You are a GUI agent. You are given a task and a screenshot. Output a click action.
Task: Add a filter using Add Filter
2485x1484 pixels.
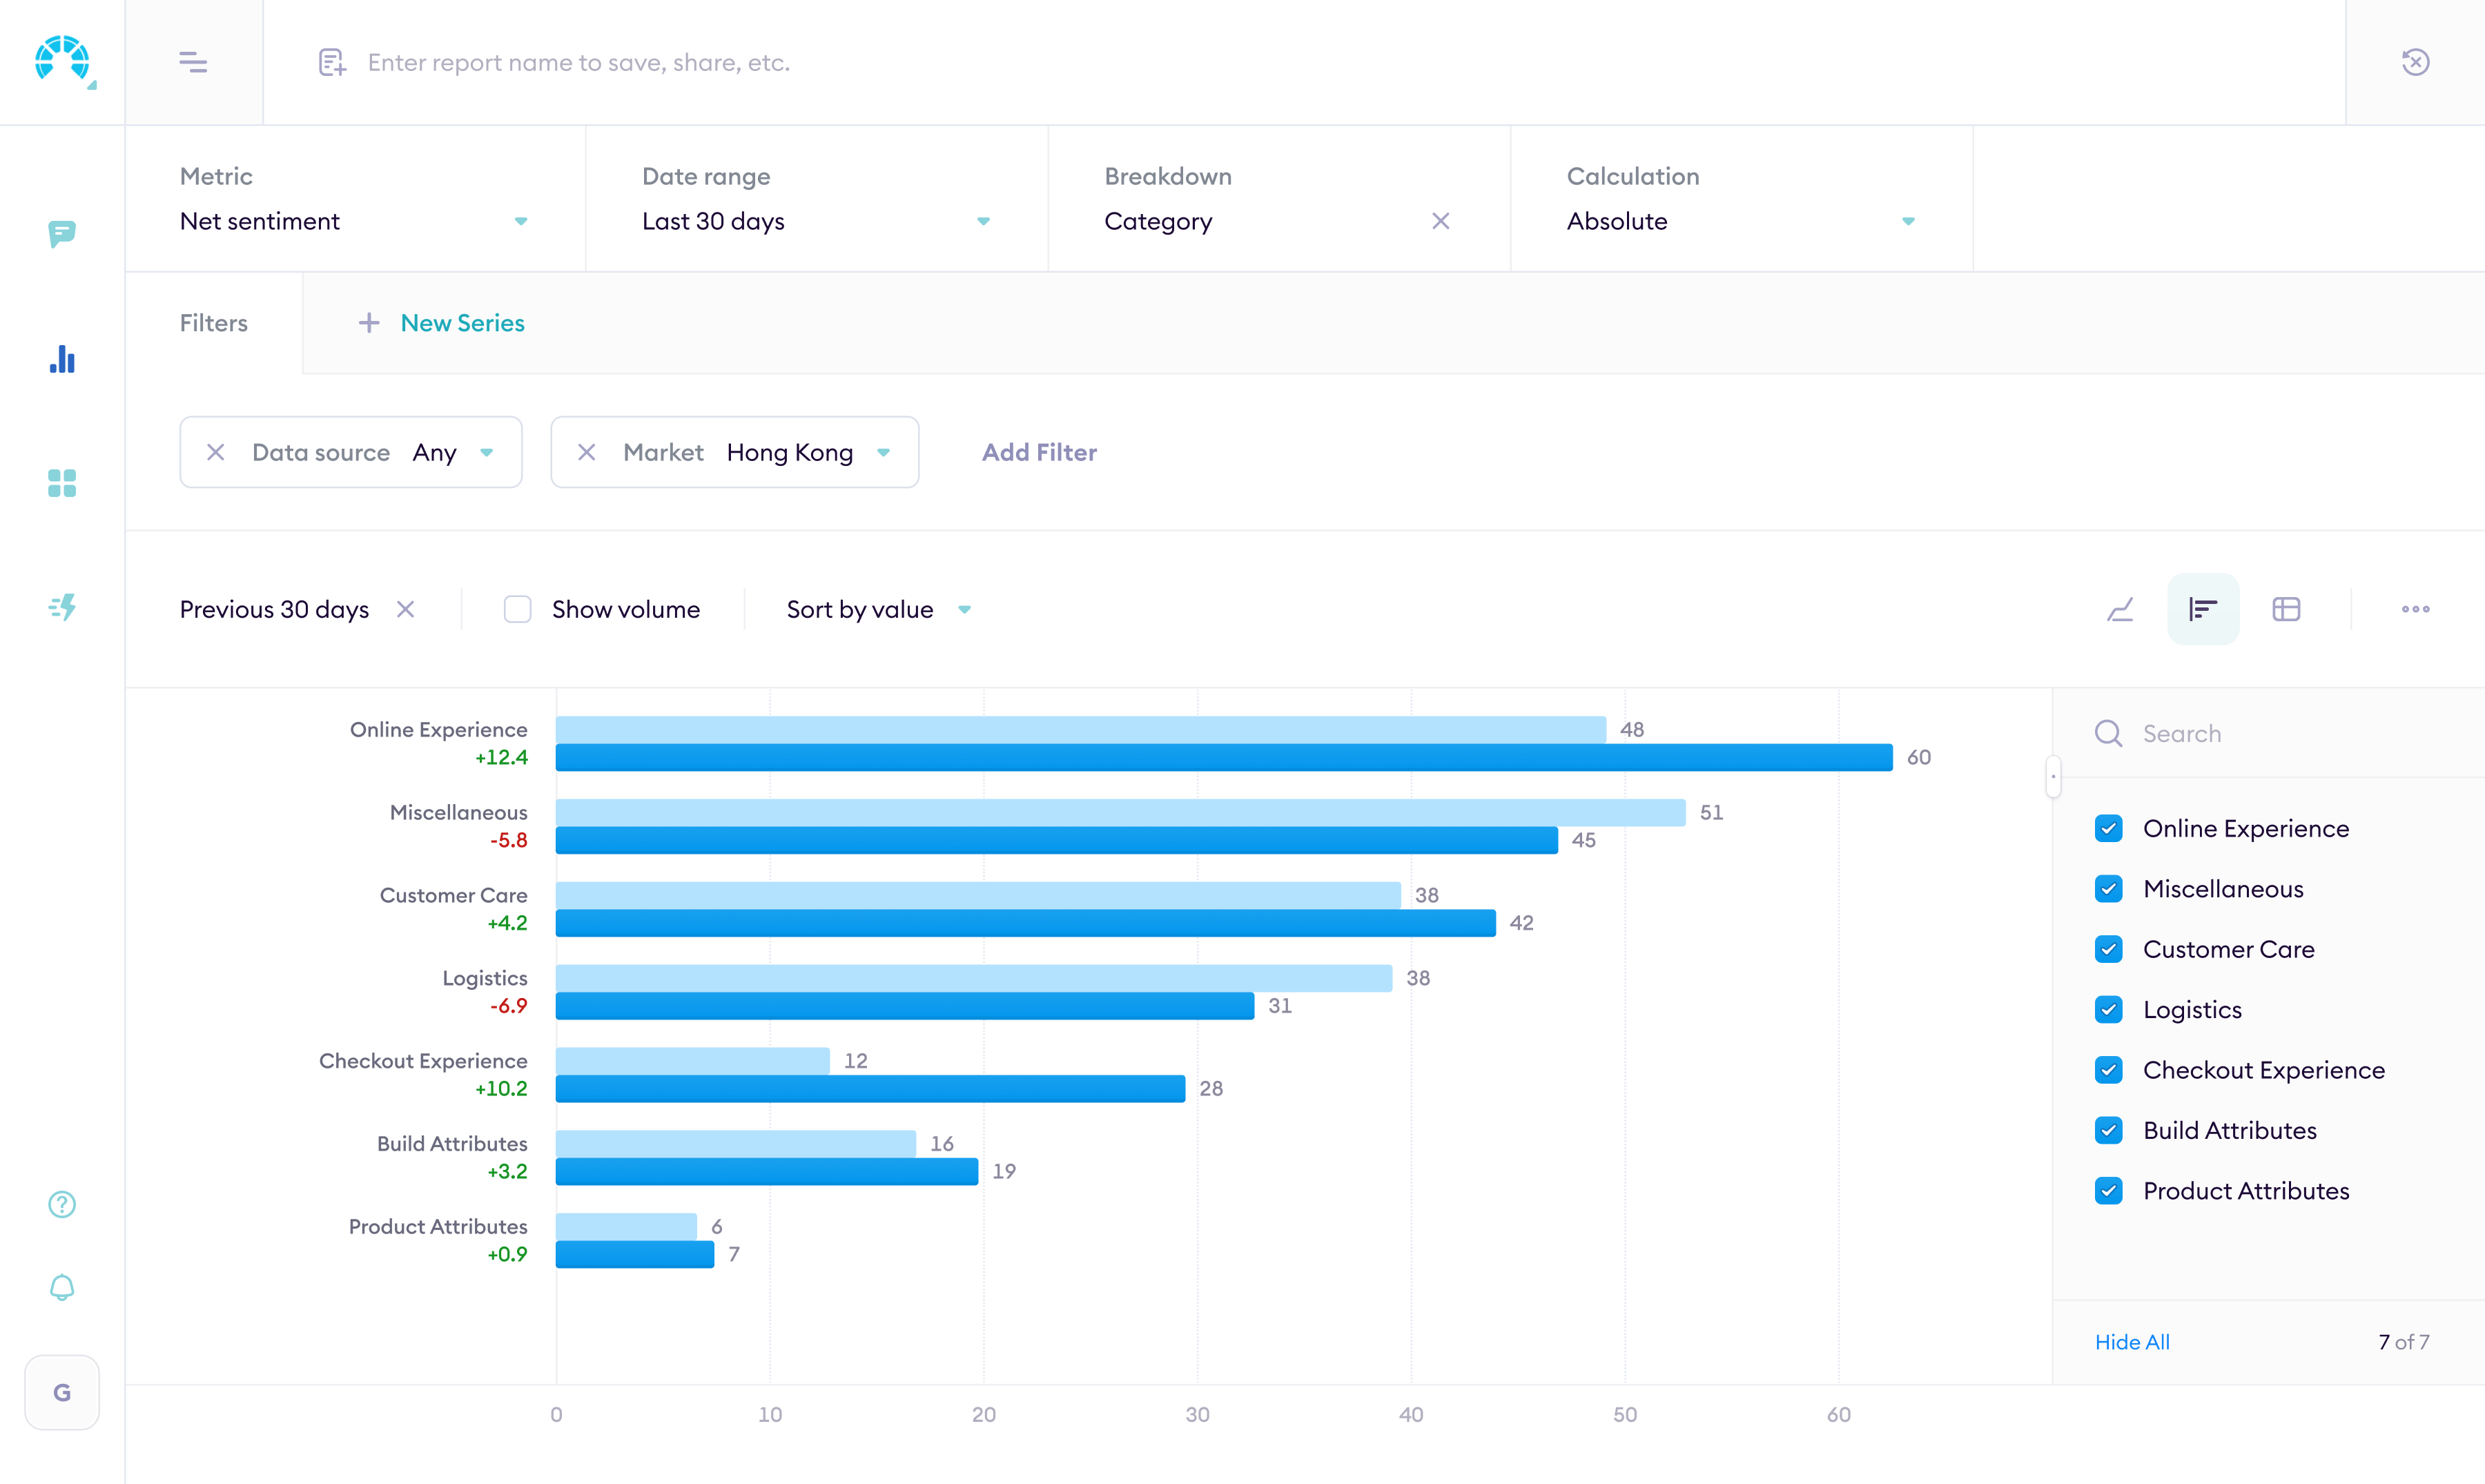point(1039,452)
